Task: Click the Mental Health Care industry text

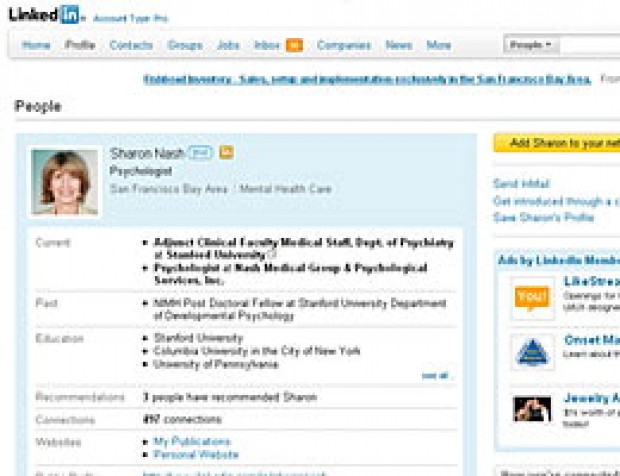Action: tap(285, 189)
